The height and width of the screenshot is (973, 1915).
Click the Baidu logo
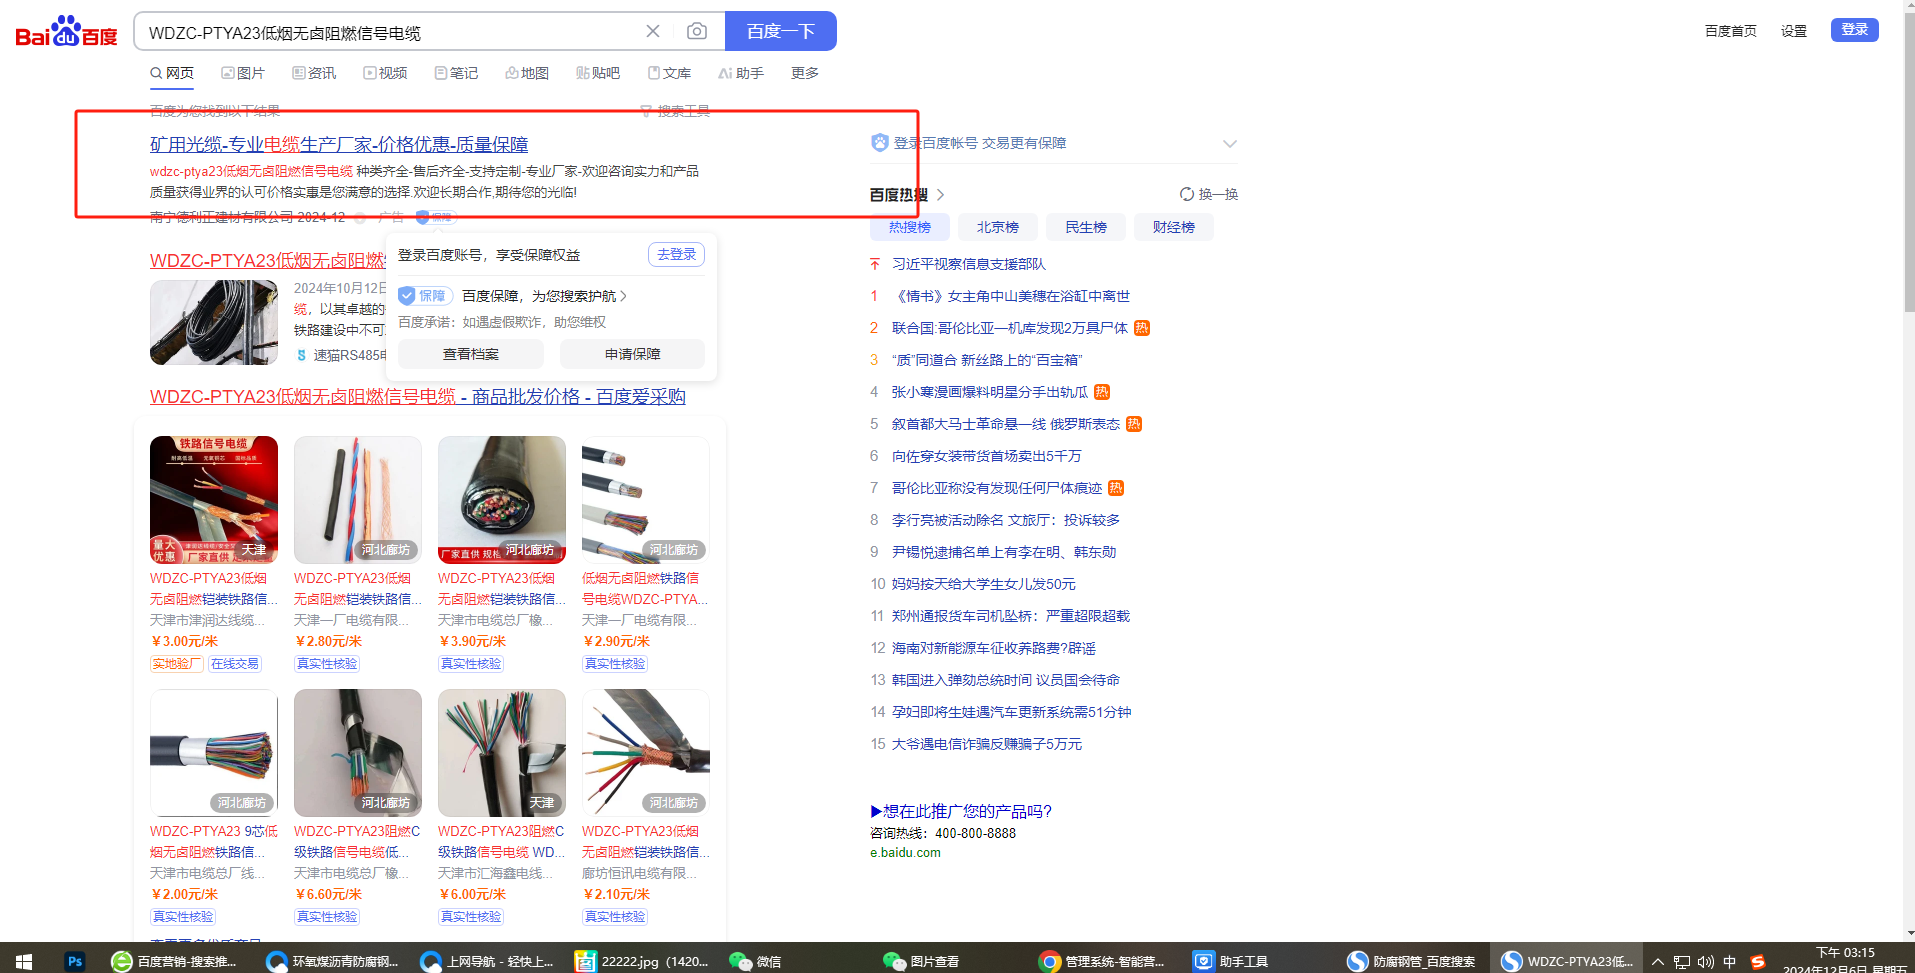click(x=66, y=31)
